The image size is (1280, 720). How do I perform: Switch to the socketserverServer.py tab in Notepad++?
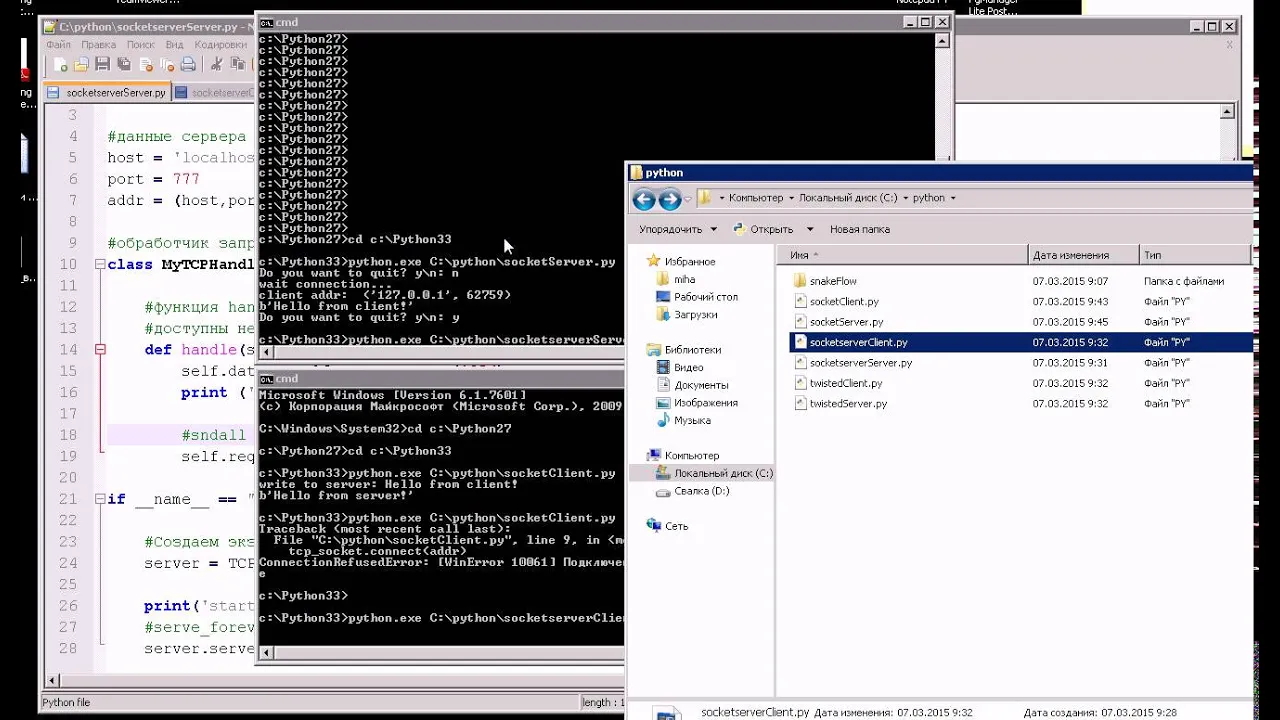pyautogui.click(x=107, y=93)
